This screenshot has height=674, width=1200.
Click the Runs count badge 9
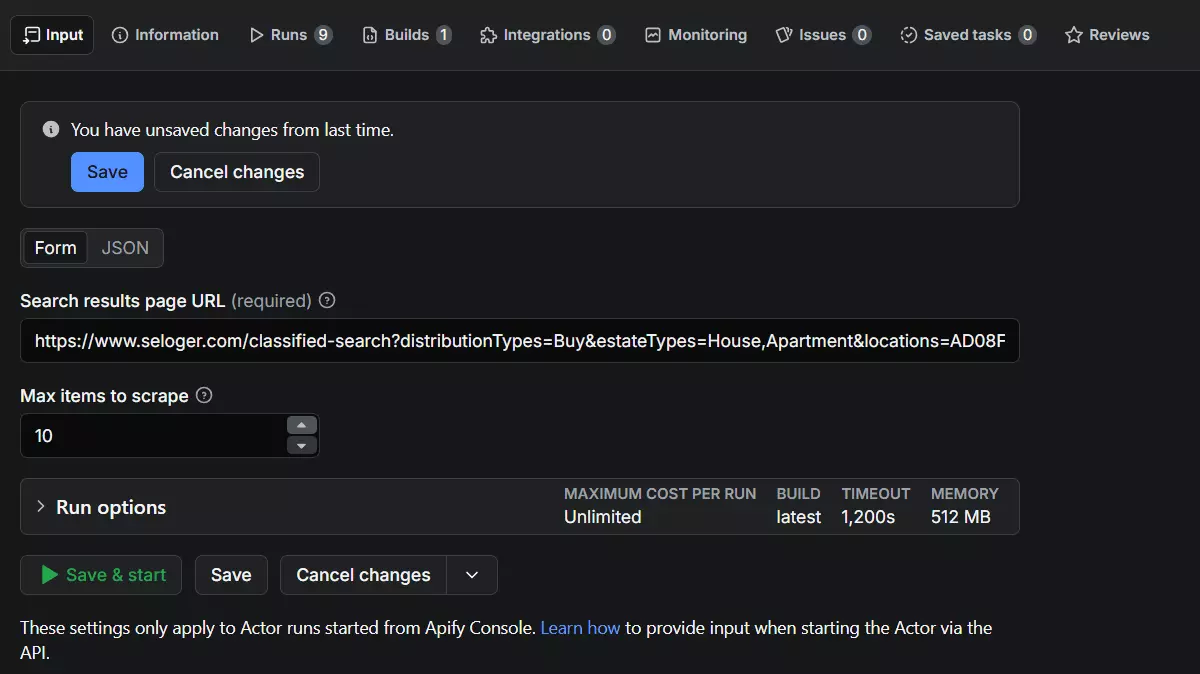(x=323, y=35)
